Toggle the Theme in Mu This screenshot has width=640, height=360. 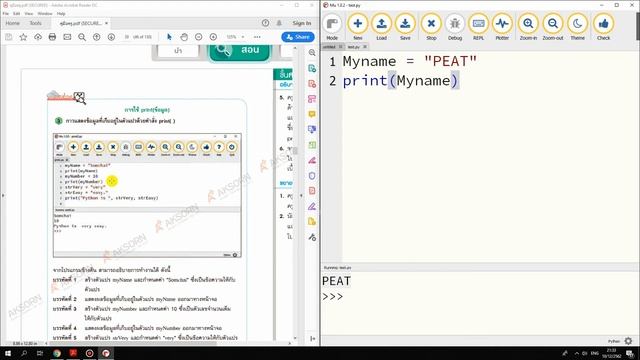tap(577, 27)
